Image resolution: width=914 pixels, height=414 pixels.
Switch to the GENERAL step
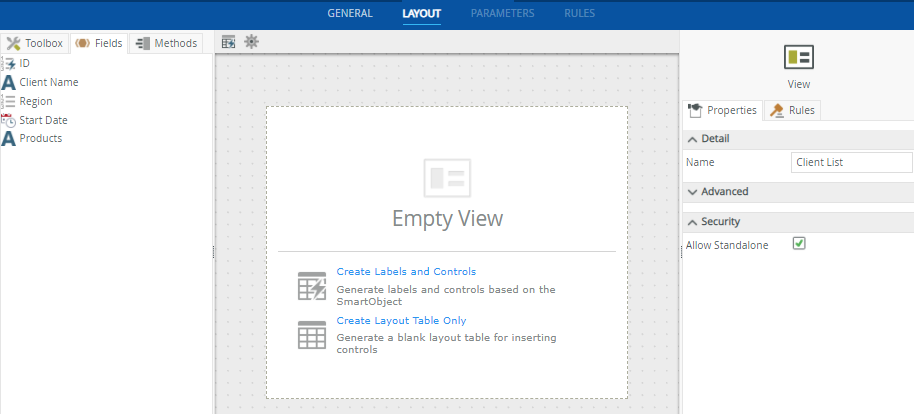(350, 13)
